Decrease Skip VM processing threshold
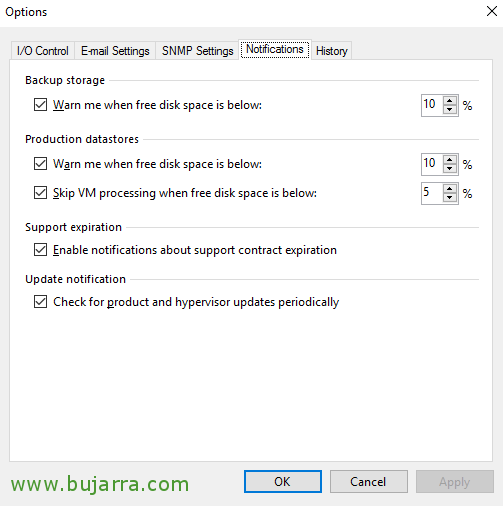This screenshot has width=503, height=506. click(450, 197)
